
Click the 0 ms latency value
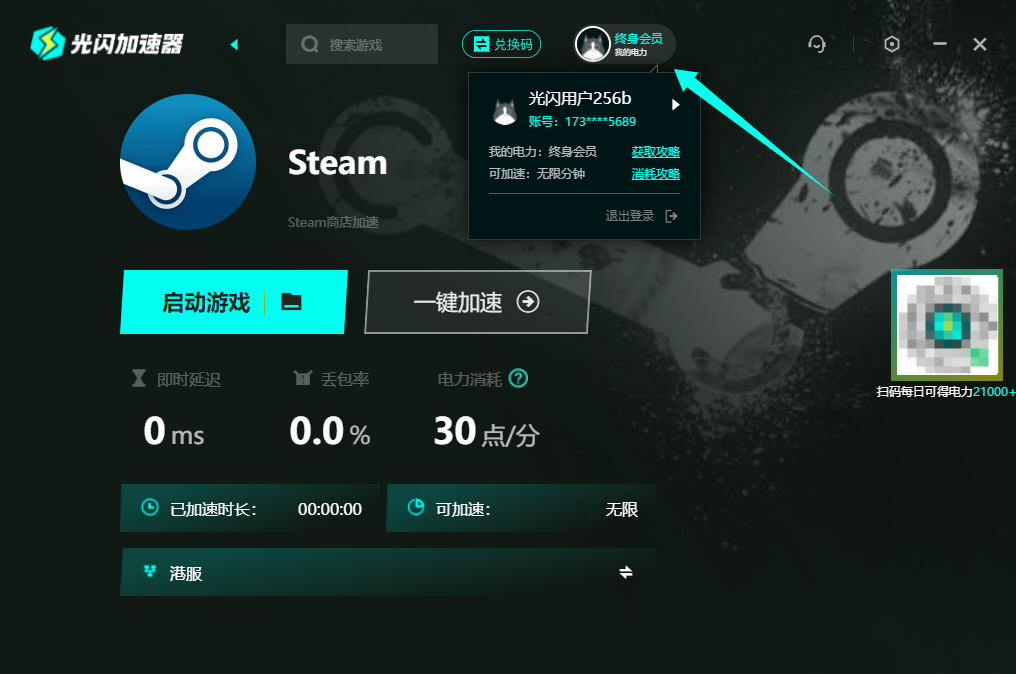pos(174,432)
